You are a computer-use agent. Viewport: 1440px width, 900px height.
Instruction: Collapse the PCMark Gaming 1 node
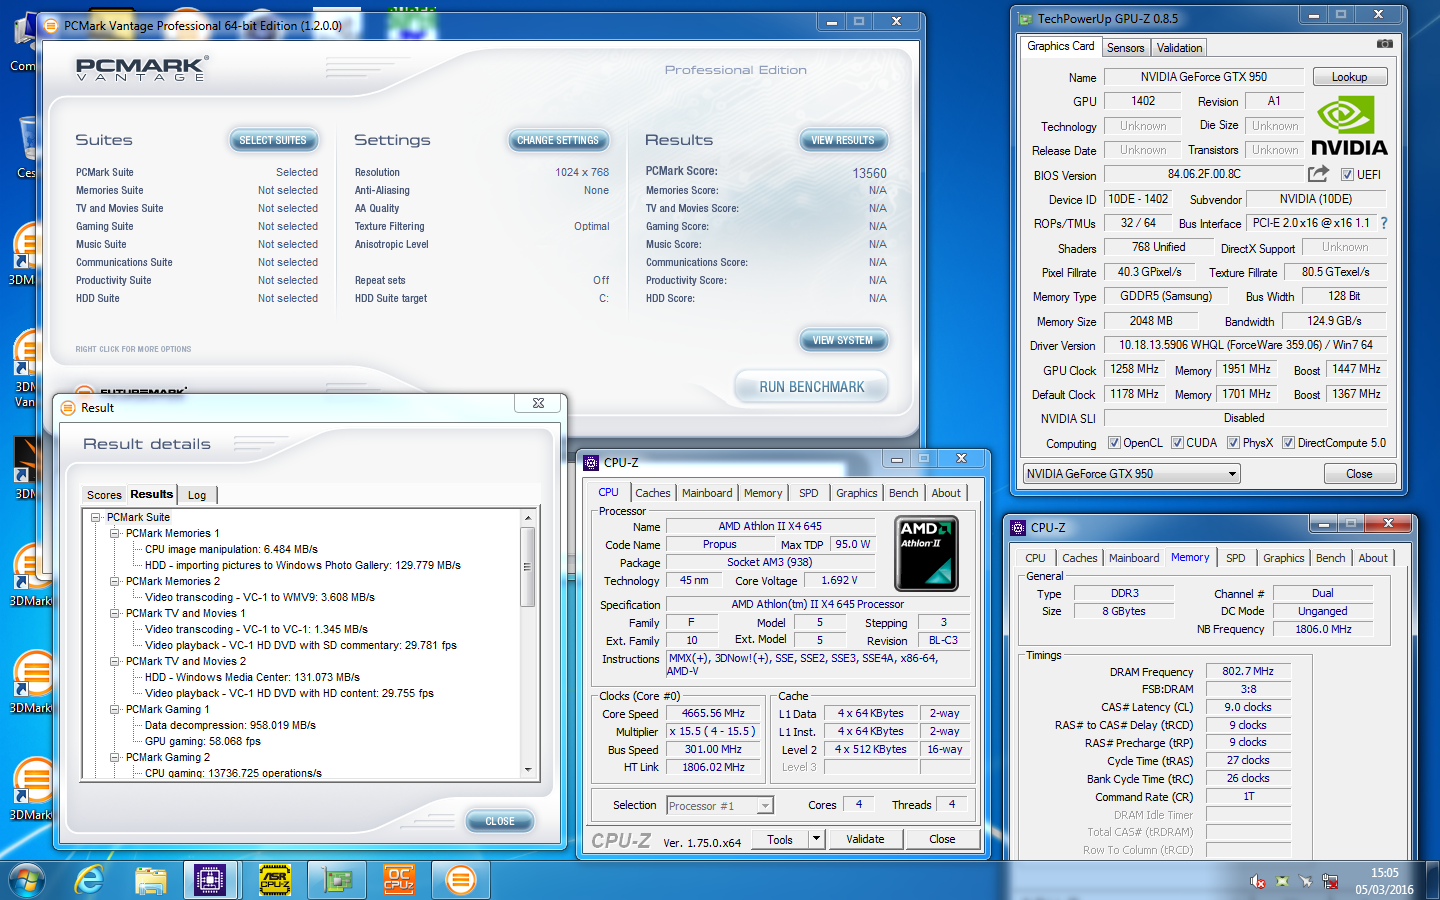115,709
